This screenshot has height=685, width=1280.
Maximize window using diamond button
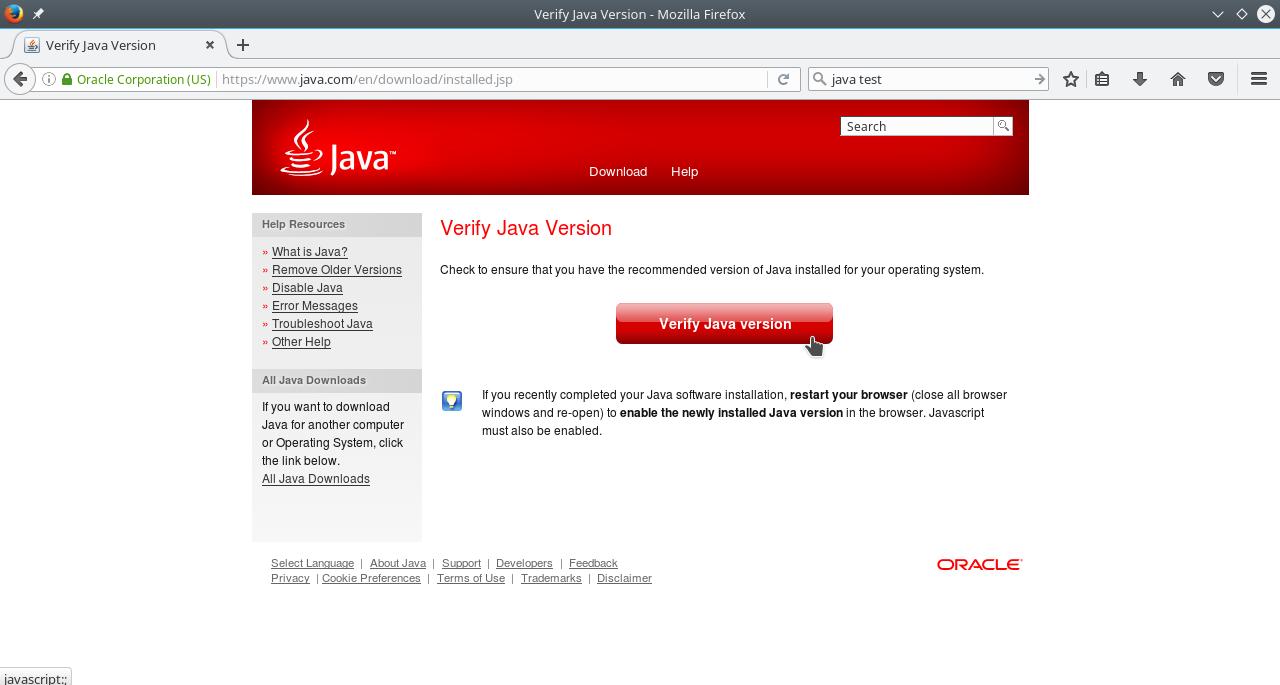tap(1241, 14)
